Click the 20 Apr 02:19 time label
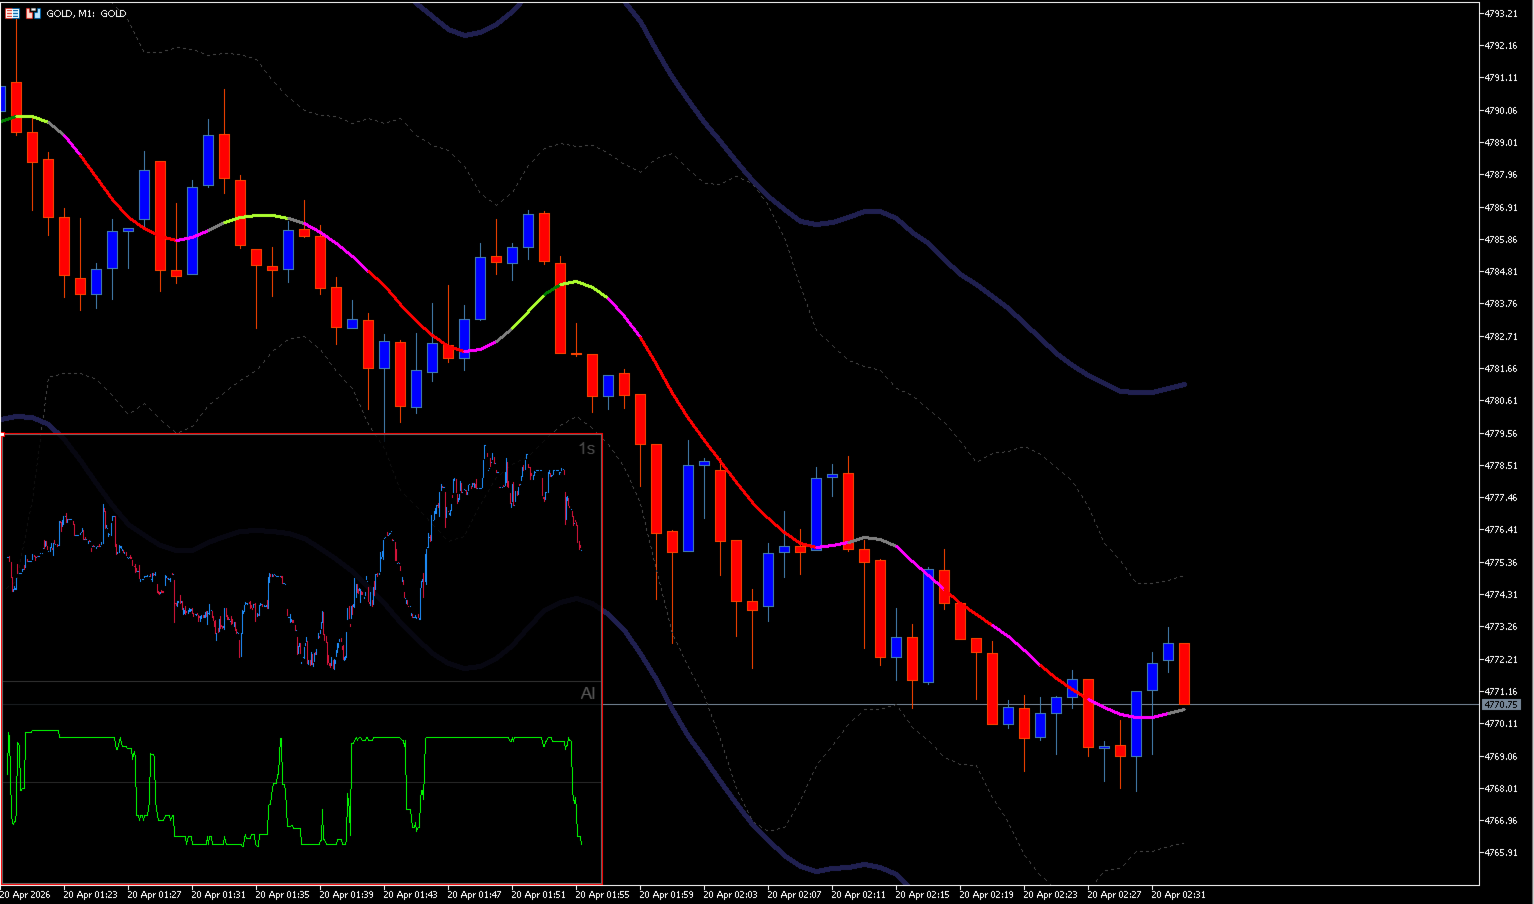This screenshot has width=1534, height=904. 986,895
